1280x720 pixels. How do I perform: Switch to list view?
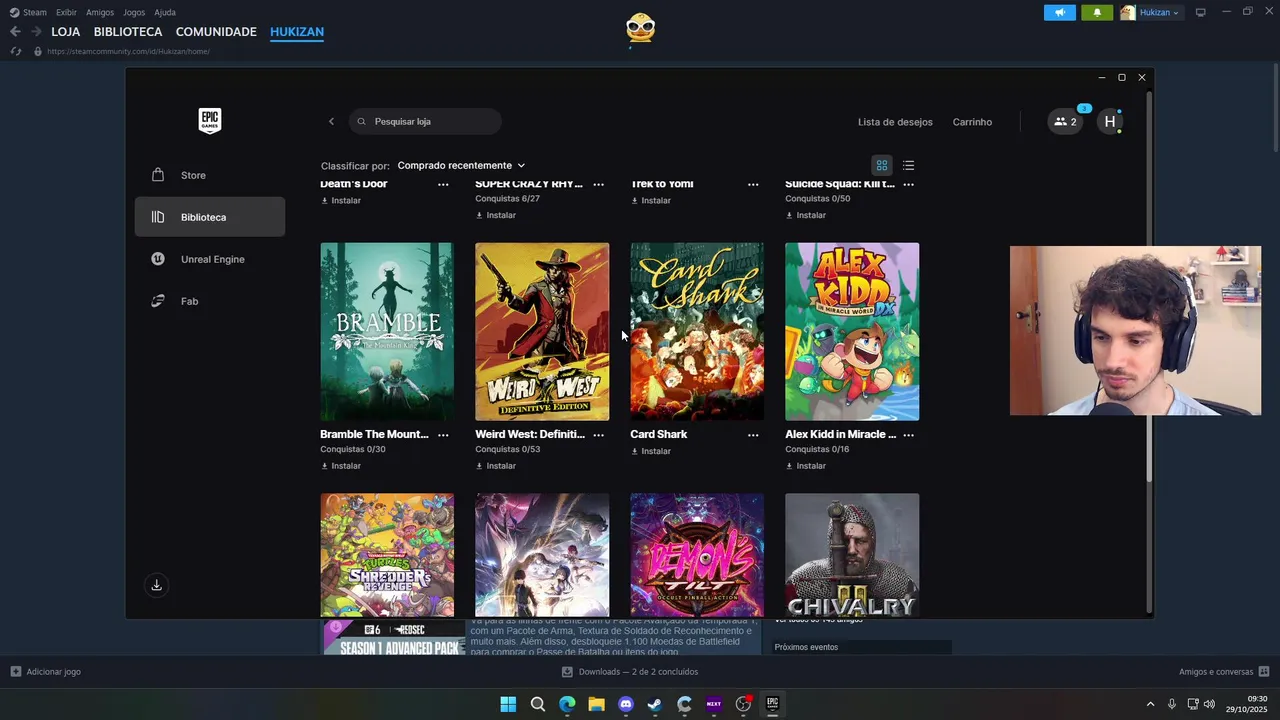(x=908, y=166)
